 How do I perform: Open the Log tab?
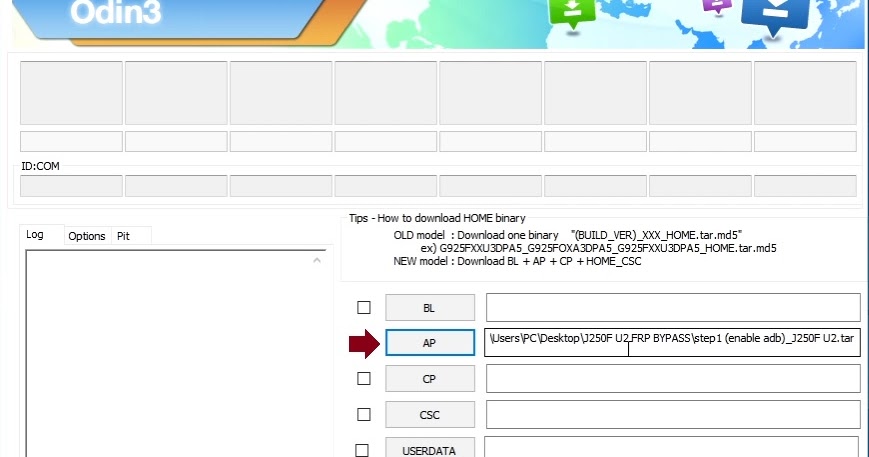tap(35, 234)
